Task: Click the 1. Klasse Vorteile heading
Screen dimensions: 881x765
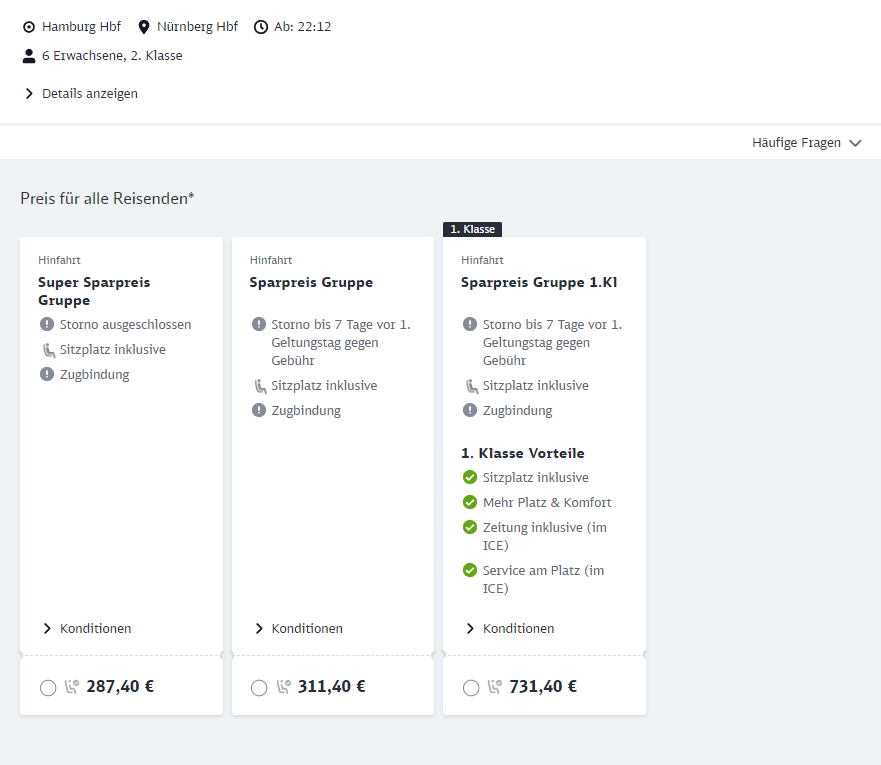Action: point(523,453)
